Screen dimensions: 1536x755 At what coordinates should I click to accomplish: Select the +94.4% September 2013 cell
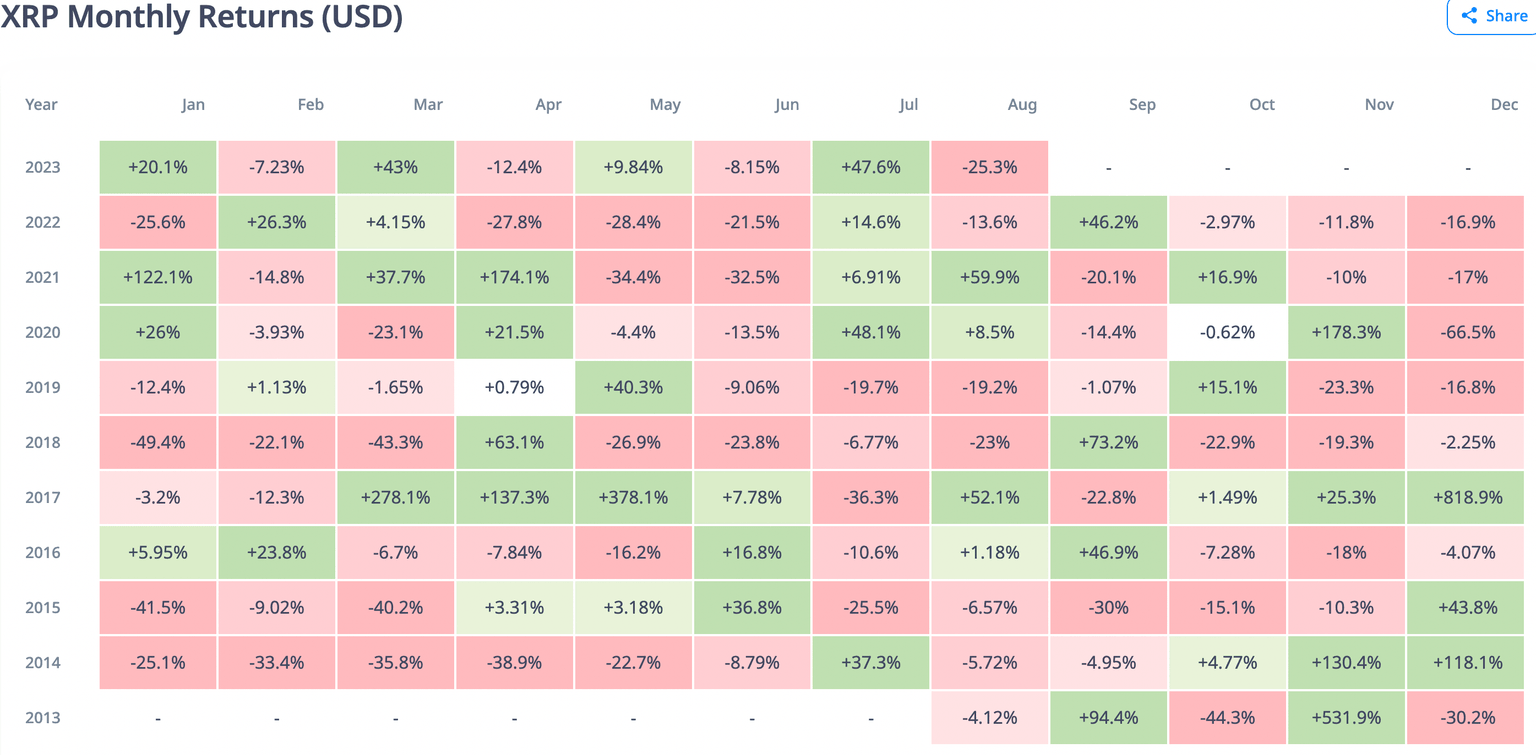1108,717
